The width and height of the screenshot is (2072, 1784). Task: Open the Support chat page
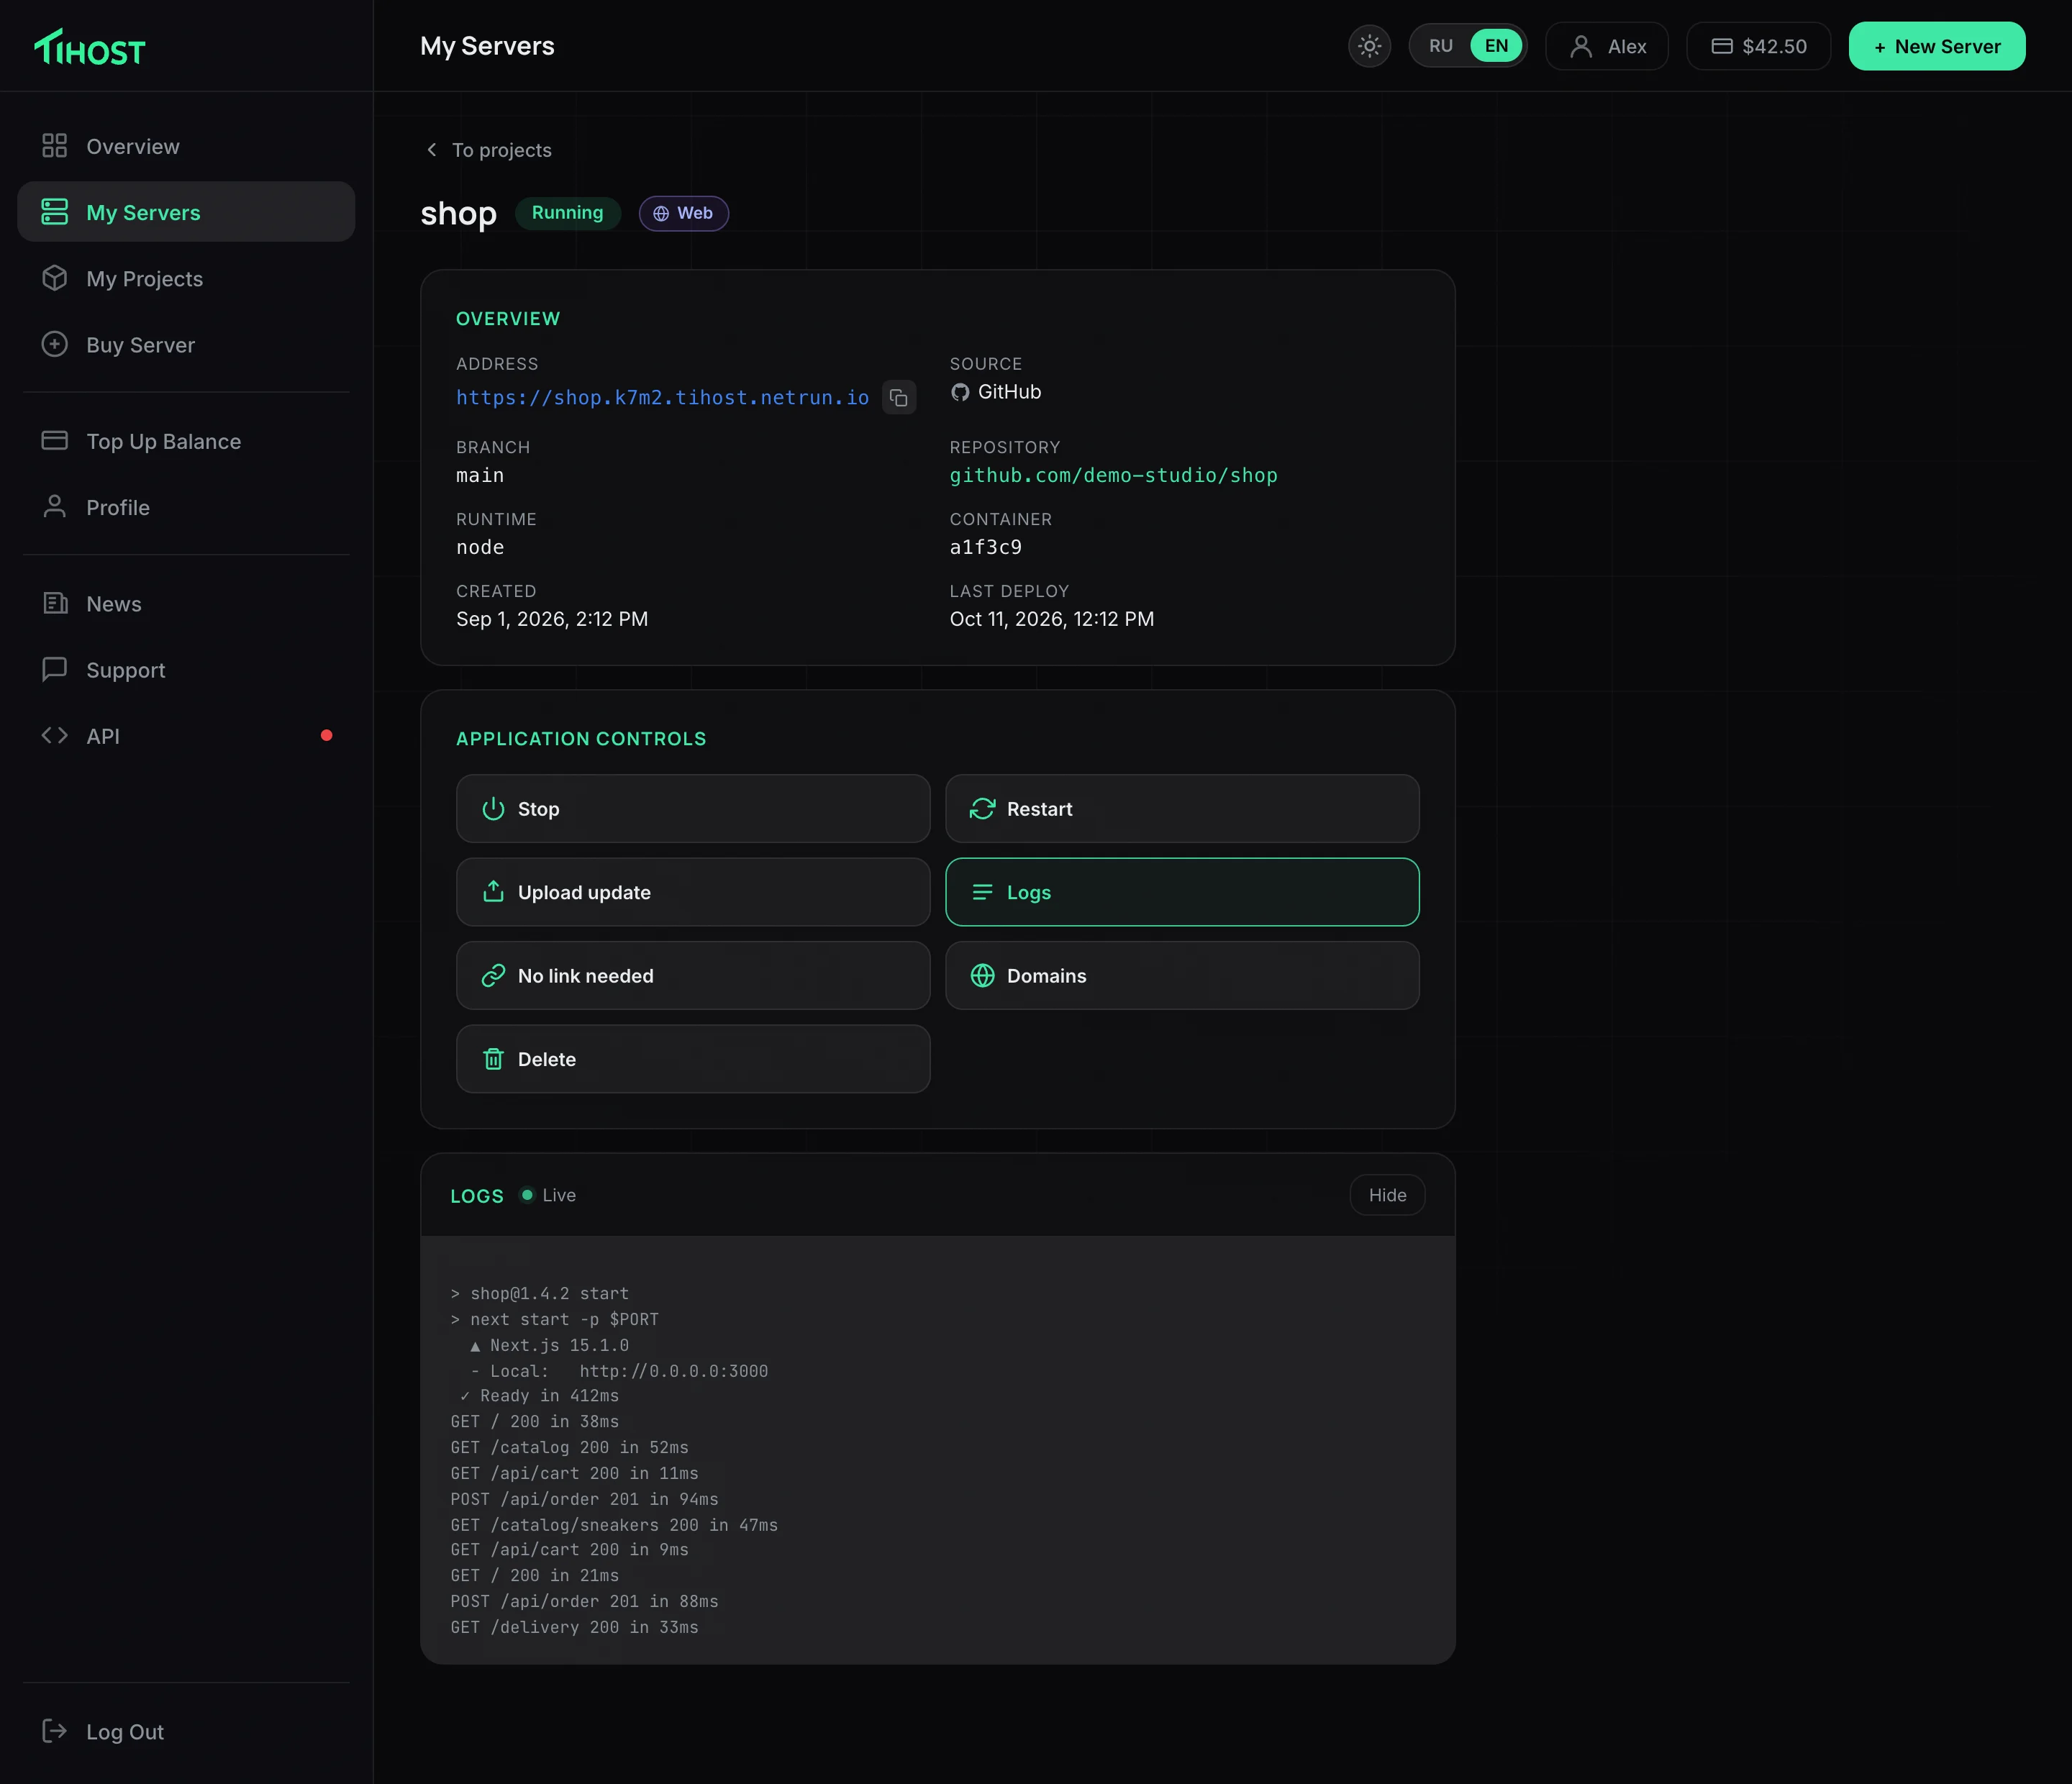(186, 670)
